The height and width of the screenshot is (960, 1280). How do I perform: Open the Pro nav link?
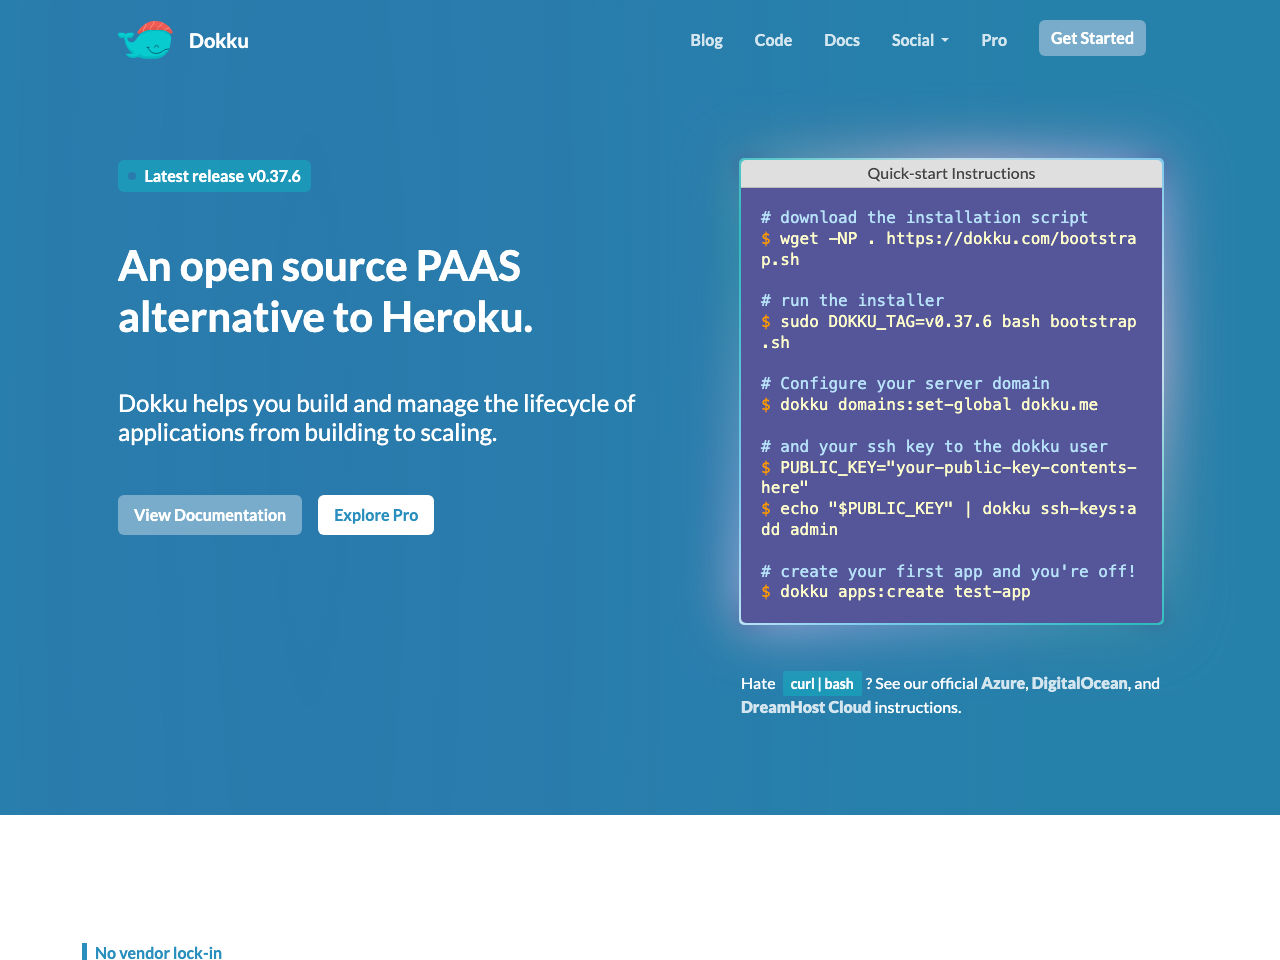pyautogui.click(x=994, y=40)
